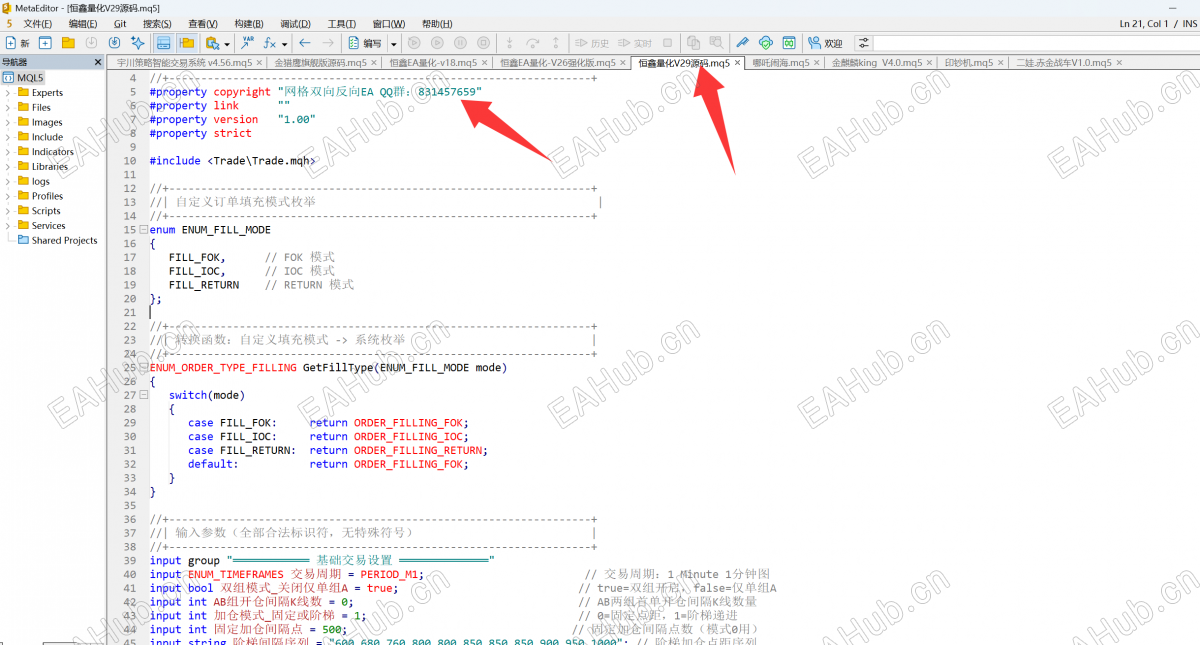Open the 文件(F) menu
The image size is (1200, 645).
tap(38, 23)
